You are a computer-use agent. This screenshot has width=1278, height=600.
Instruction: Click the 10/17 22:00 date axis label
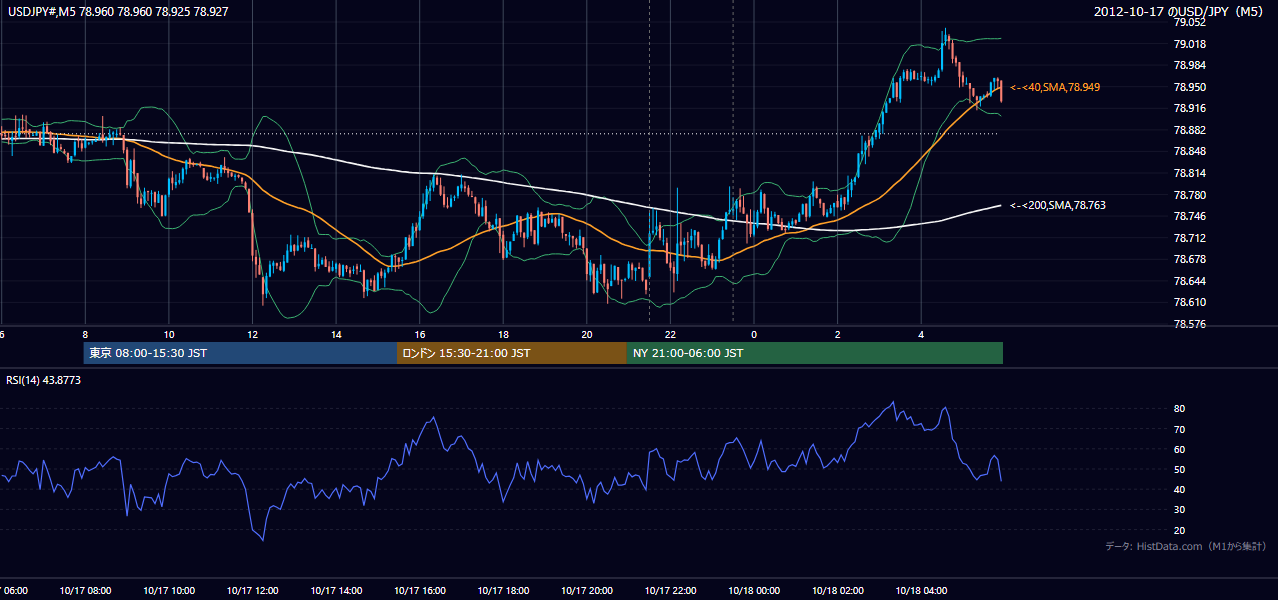click(x=671, y=591)
